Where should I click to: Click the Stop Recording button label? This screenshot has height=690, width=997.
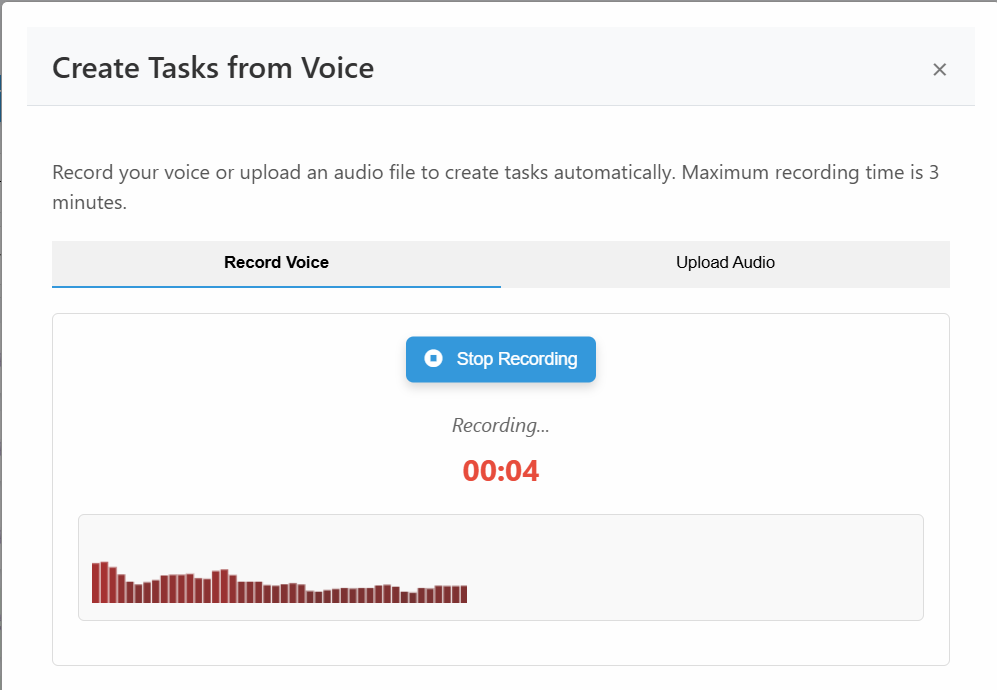click(516, 359)
